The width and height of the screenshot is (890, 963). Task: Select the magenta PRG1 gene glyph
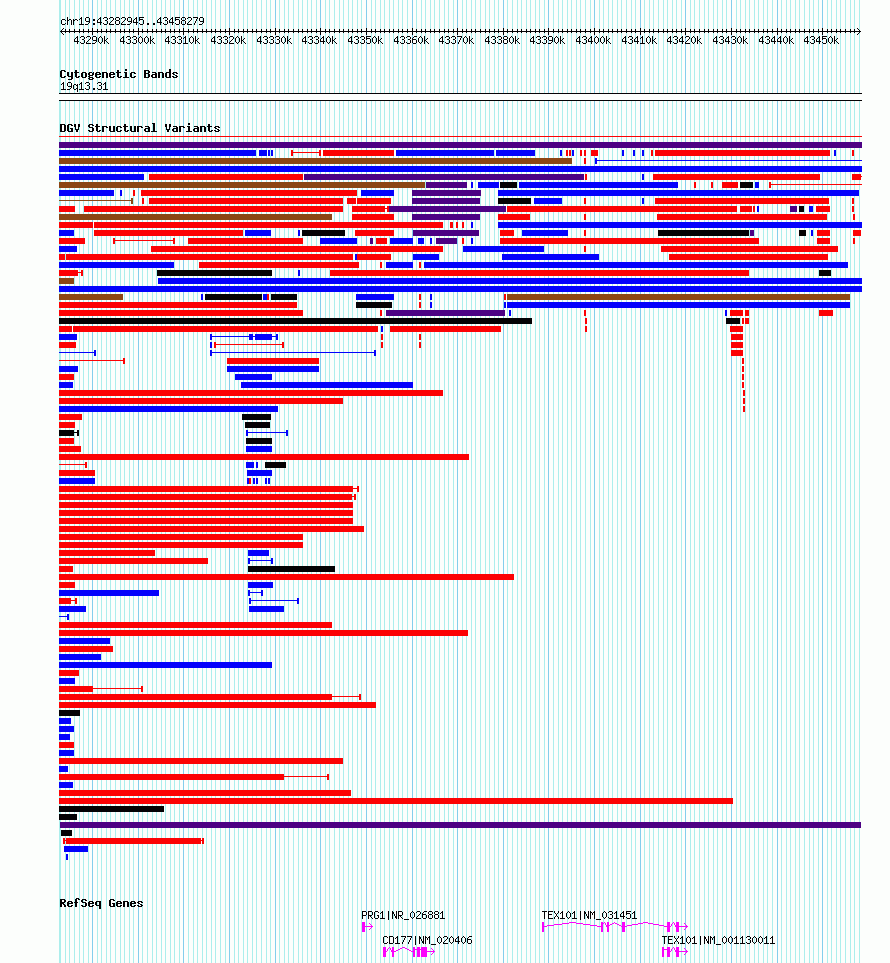click(x=367, y=927)
